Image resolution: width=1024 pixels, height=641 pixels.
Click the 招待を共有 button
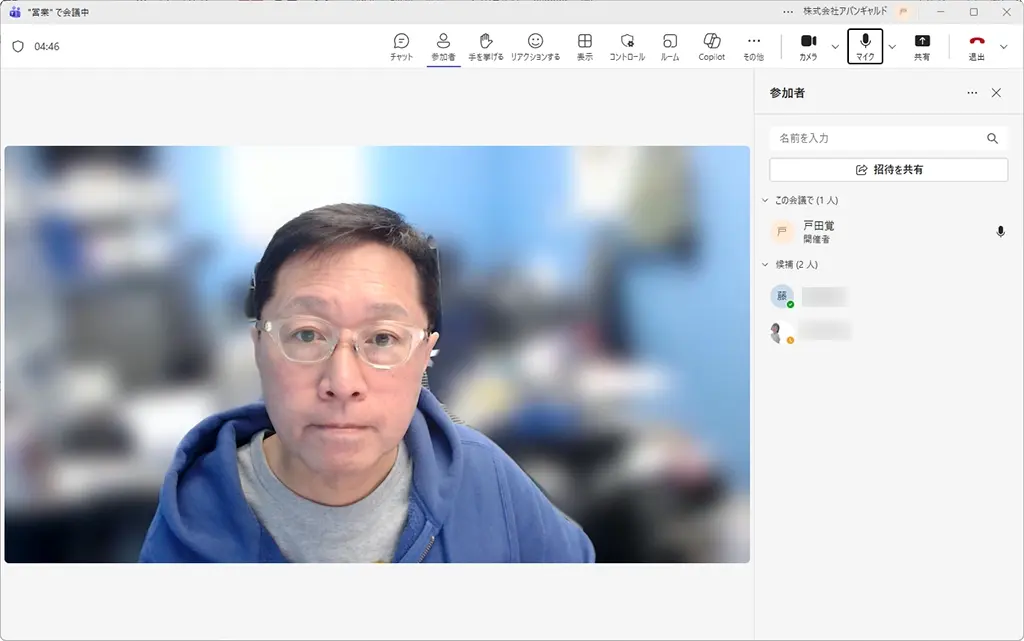click(x=887, y=169)
